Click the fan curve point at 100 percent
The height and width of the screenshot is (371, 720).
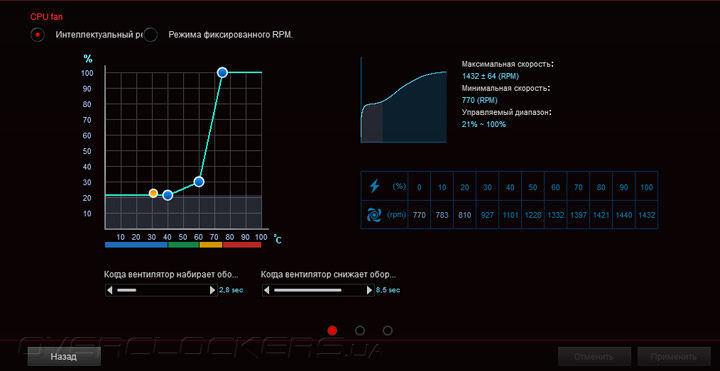click(222, 73)
